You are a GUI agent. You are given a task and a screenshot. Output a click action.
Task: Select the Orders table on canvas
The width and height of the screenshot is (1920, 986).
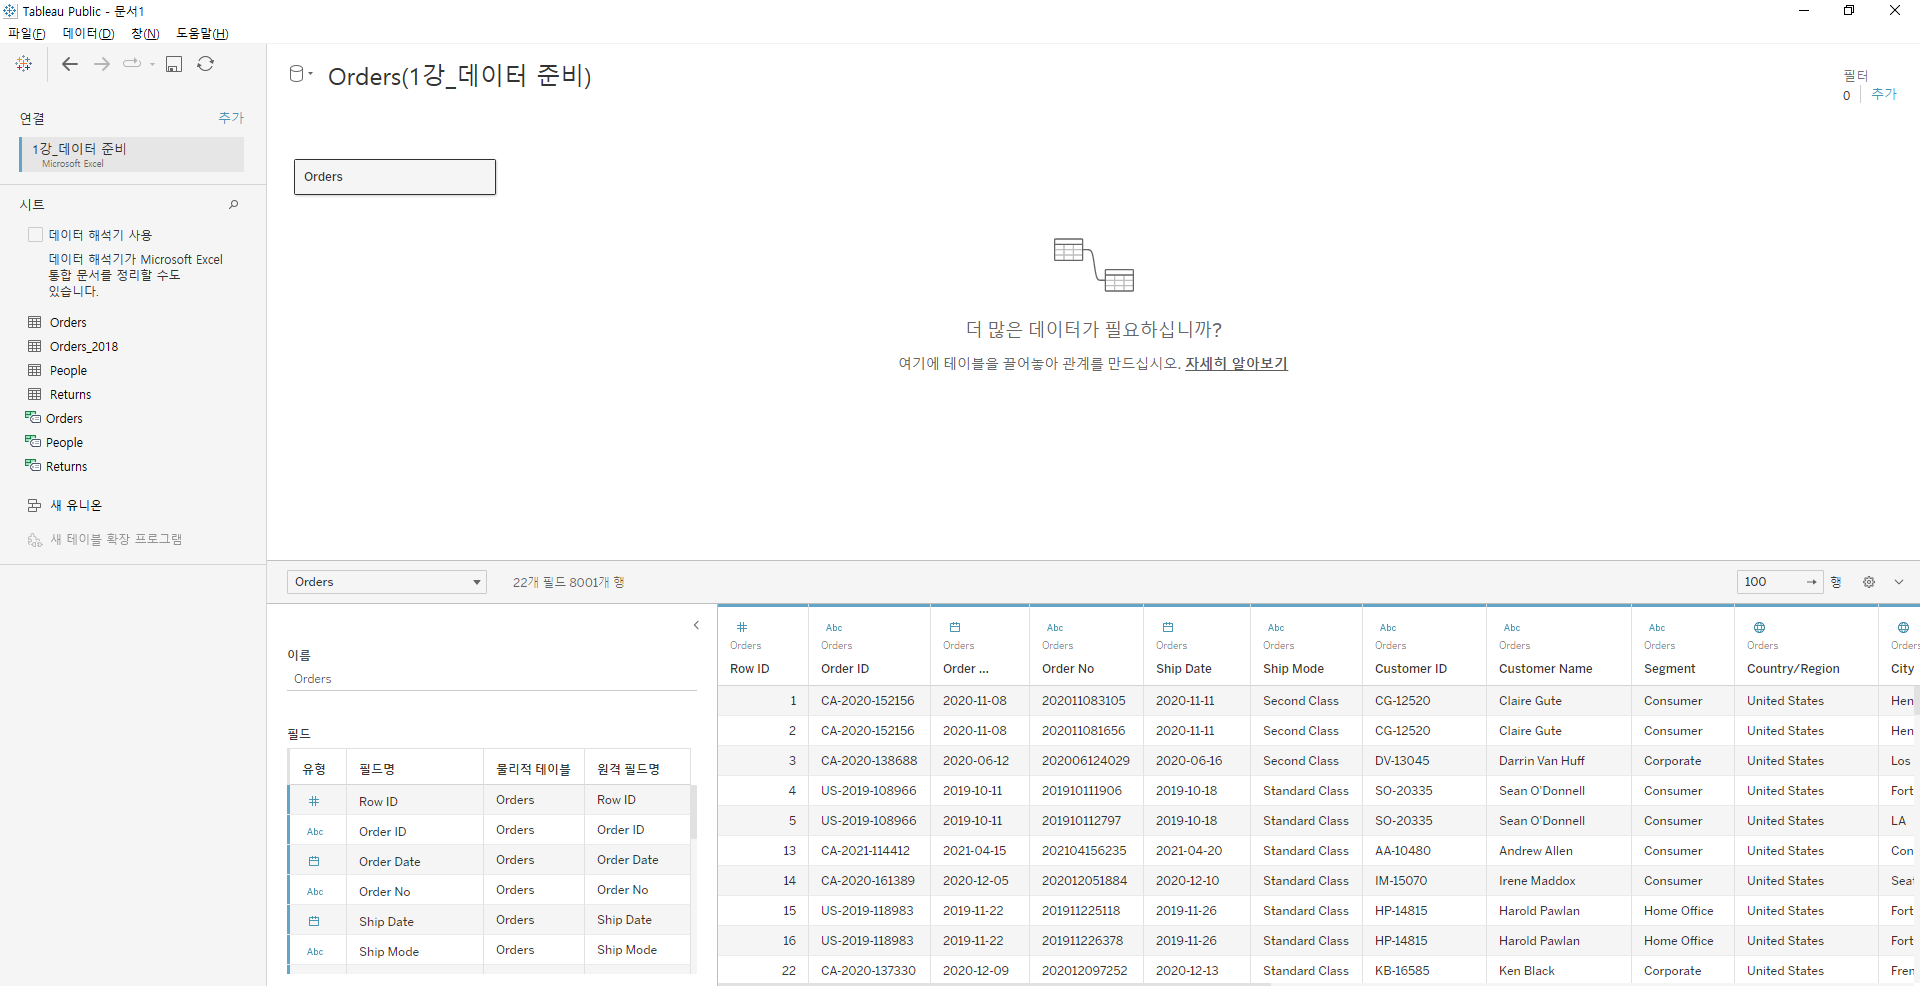coord(395,177)
